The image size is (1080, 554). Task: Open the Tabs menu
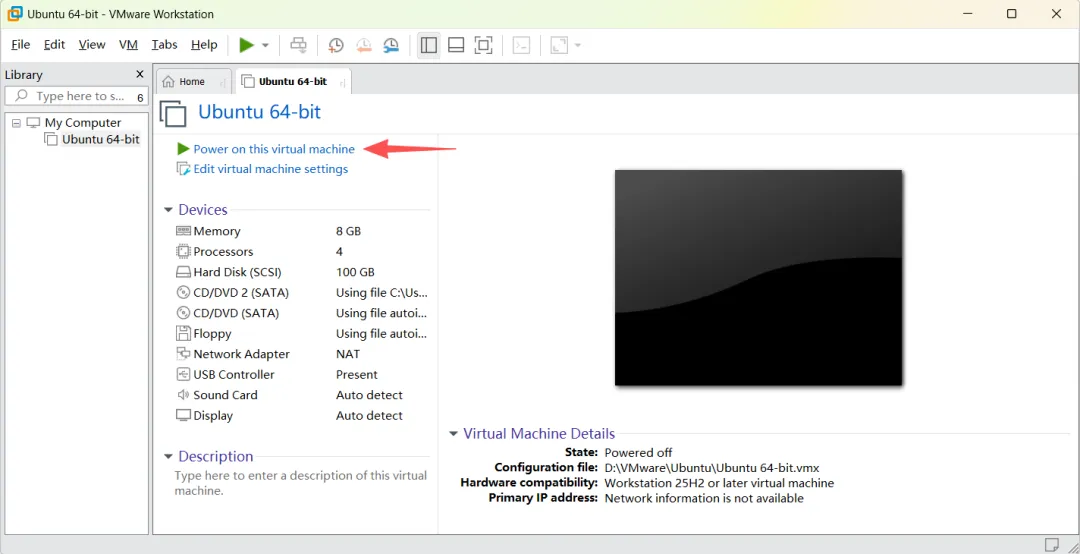click(x=165, y=45)
